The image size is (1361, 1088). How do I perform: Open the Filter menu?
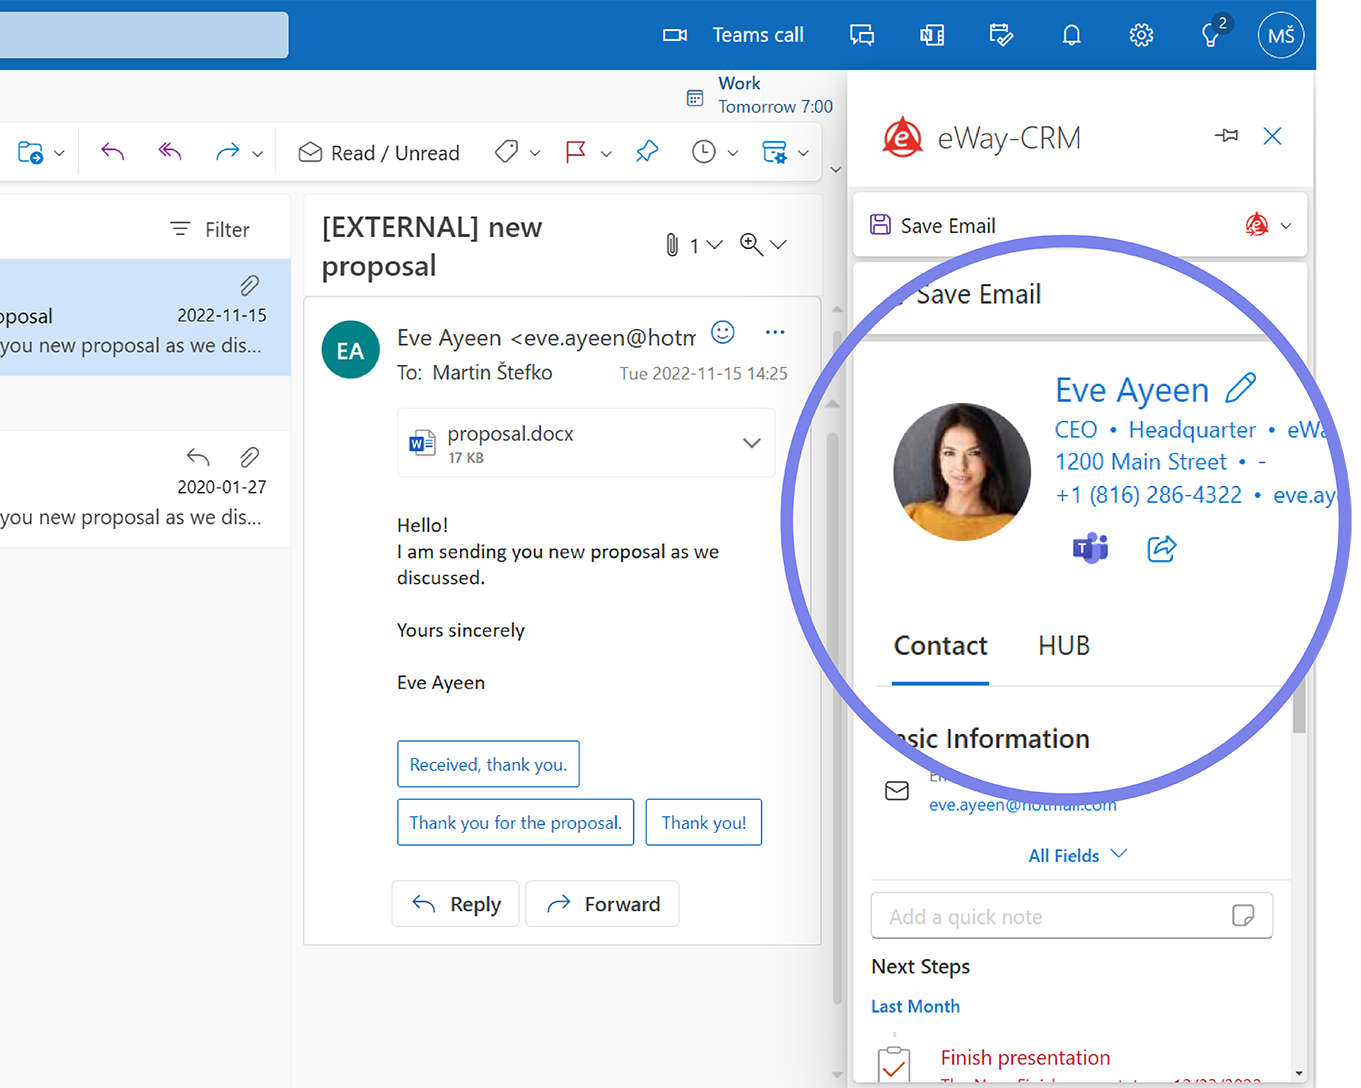pyautogui.click(x=210, y=229)
